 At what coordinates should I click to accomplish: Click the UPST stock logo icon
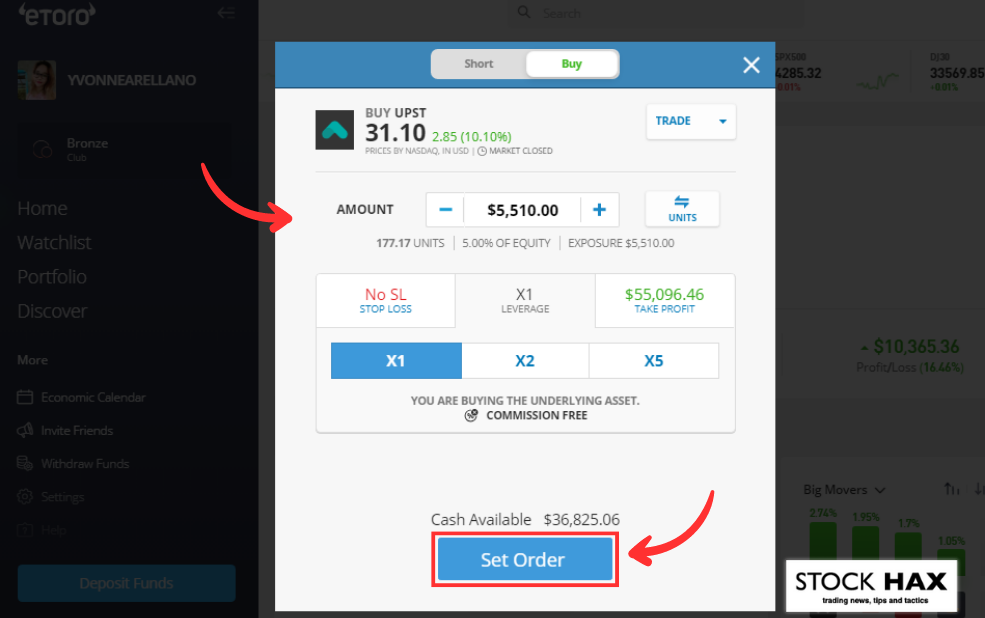coord(334,130)
